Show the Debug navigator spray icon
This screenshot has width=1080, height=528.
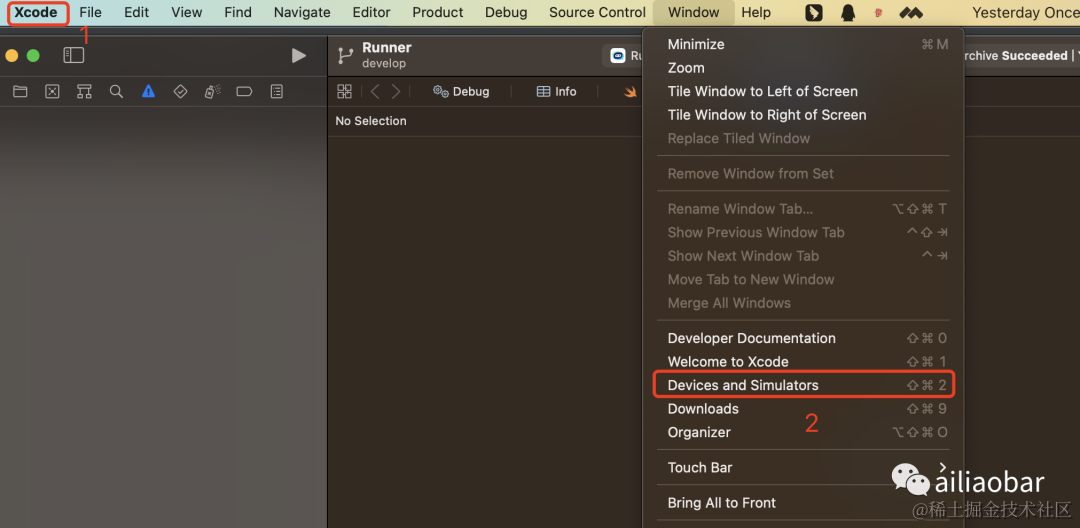pos(212,92)
